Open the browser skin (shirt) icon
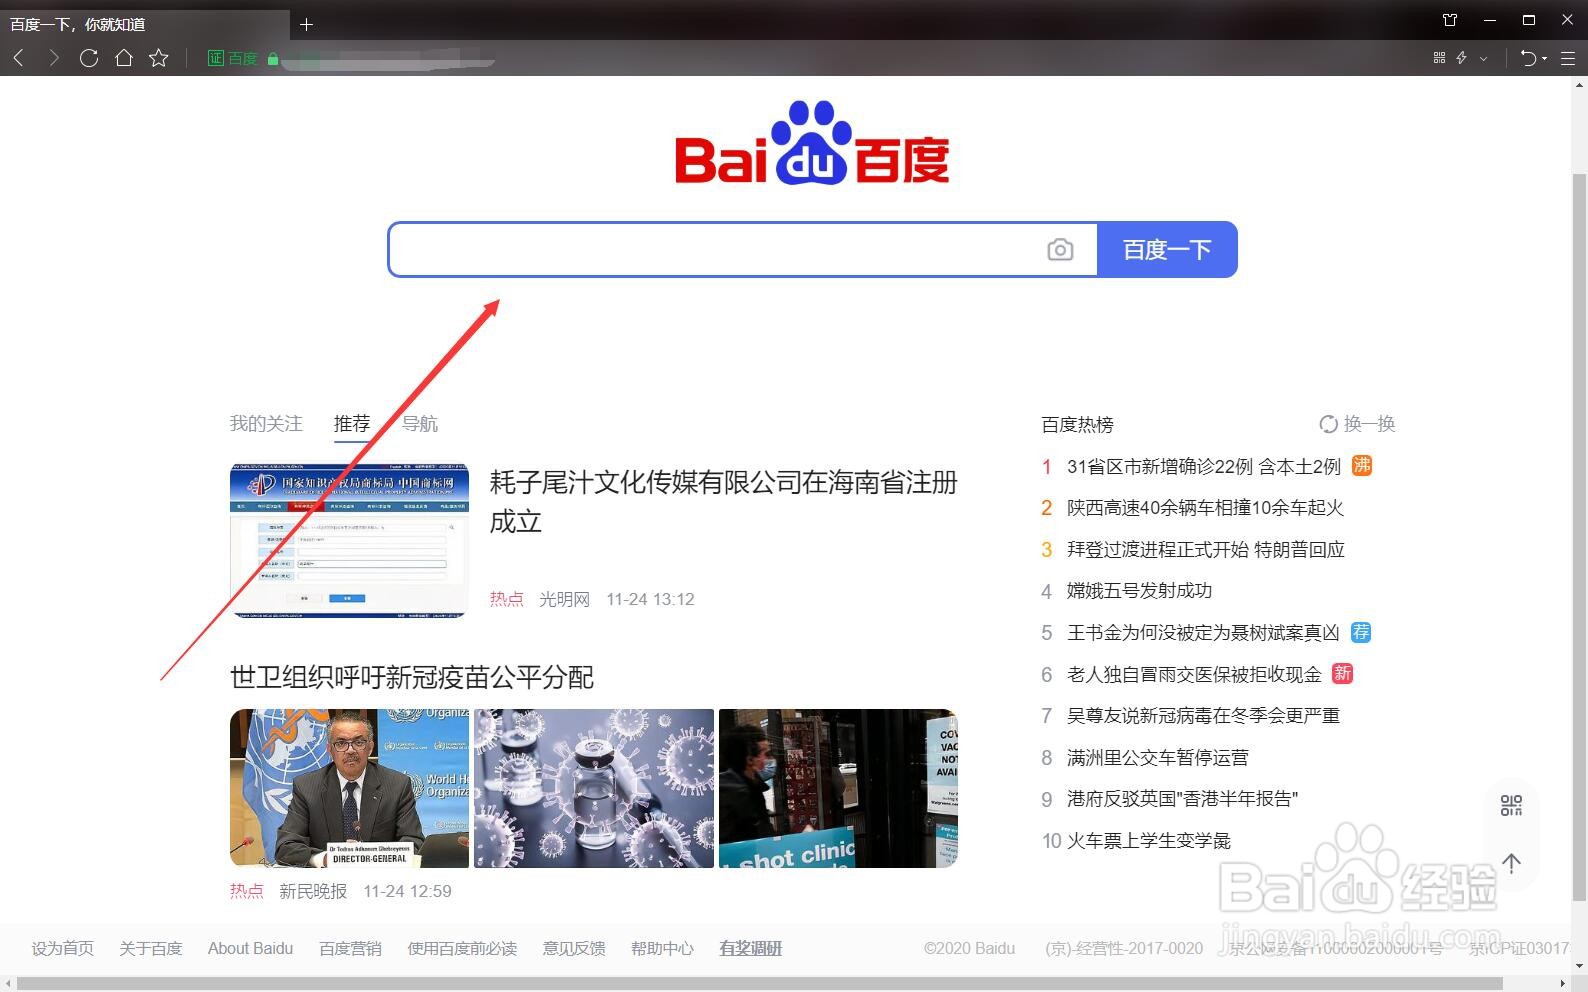Image resolution: width=1588 pixels, height=992 pixels. point(1450,20)
